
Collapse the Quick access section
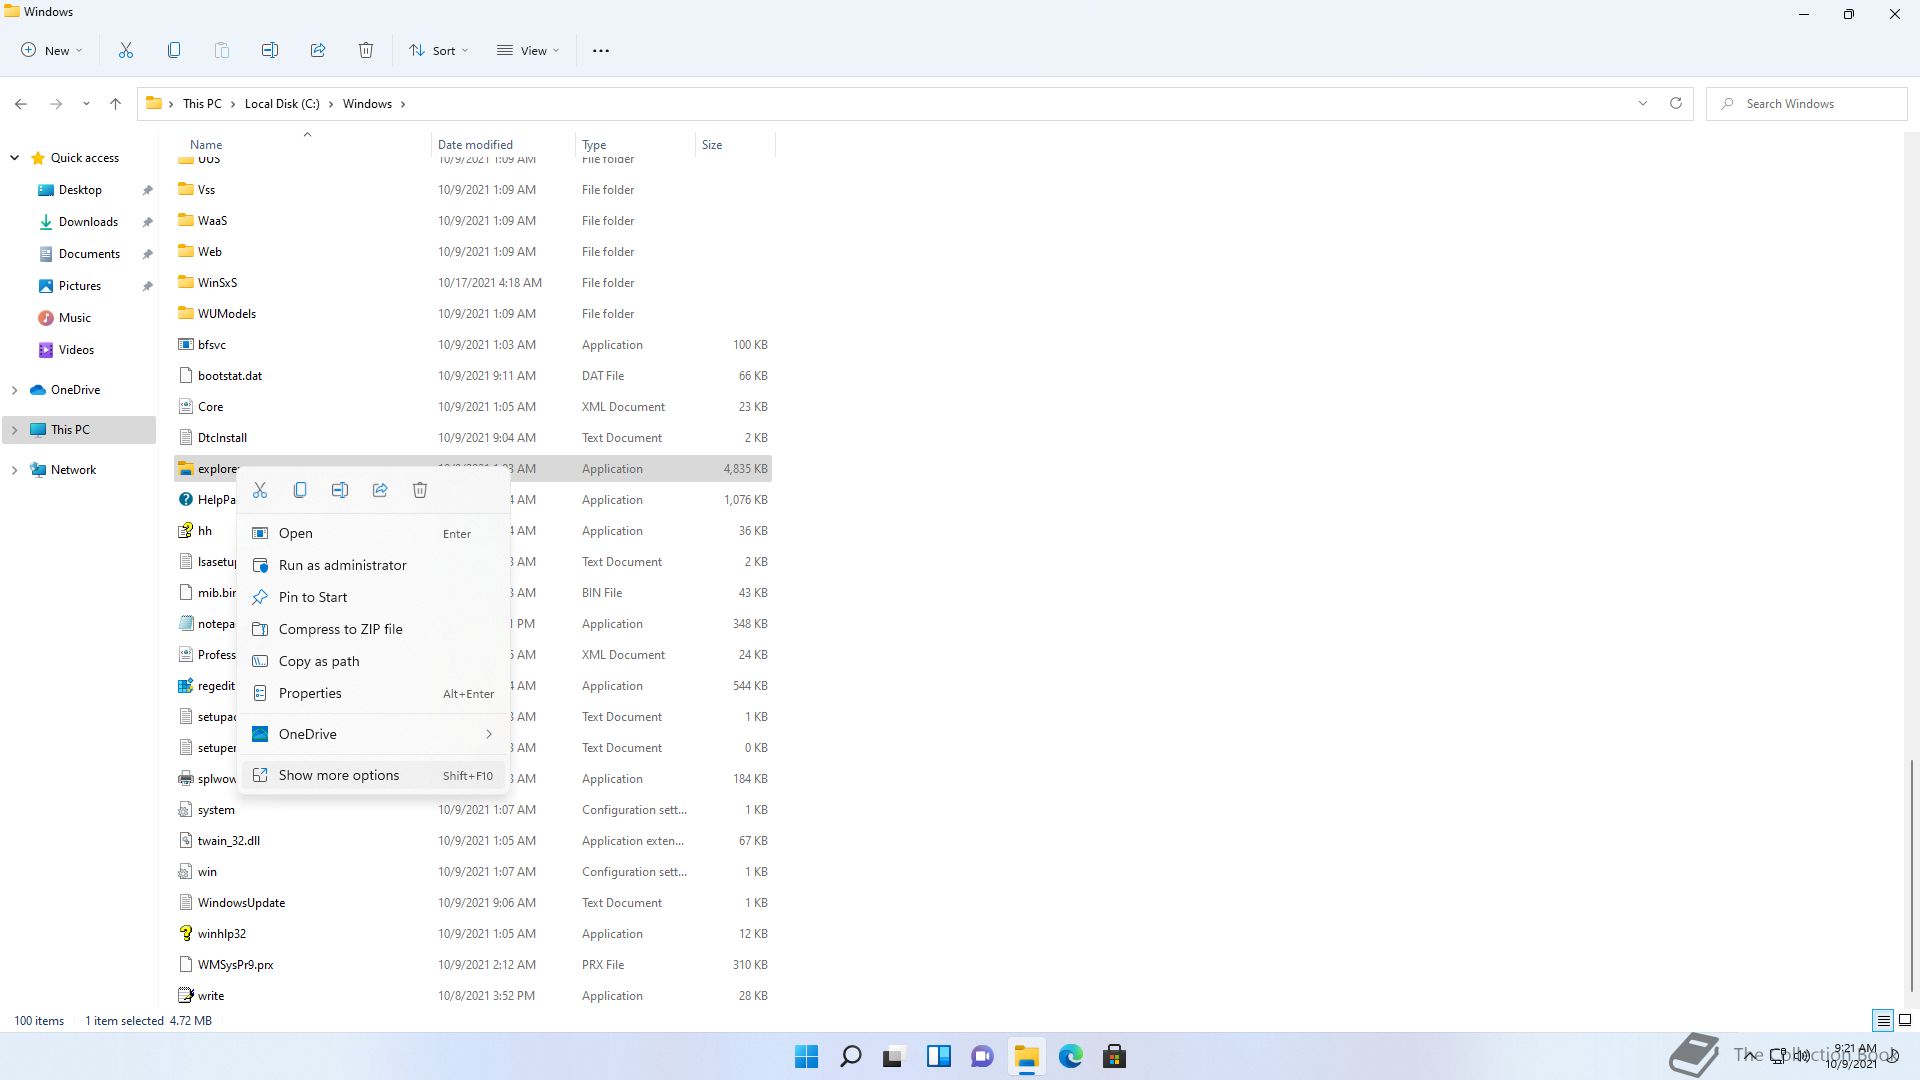tap(14, 158)
